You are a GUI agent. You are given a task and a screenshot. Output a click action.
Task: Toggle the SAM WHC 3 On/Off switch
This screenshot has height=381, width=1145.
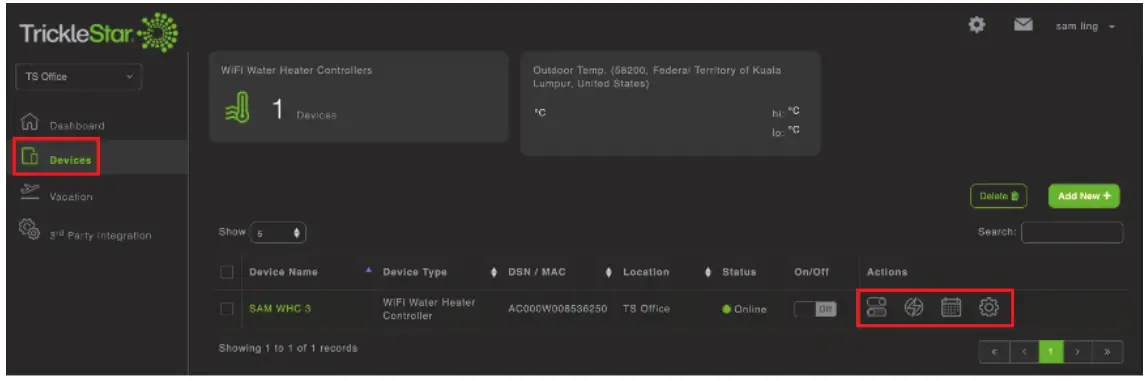click(816, 309)
